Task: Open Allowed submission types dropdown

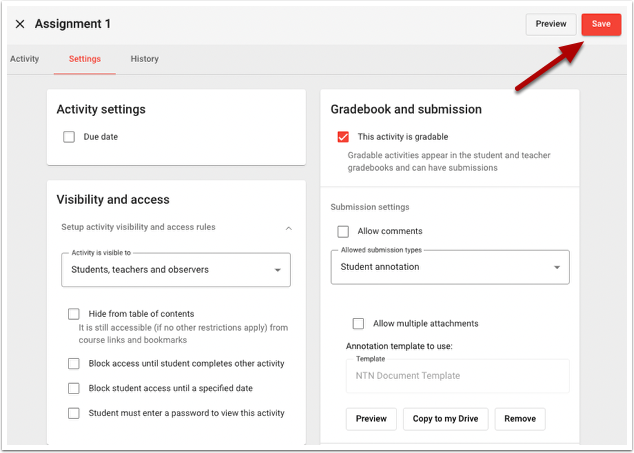Action: (449, 267)
